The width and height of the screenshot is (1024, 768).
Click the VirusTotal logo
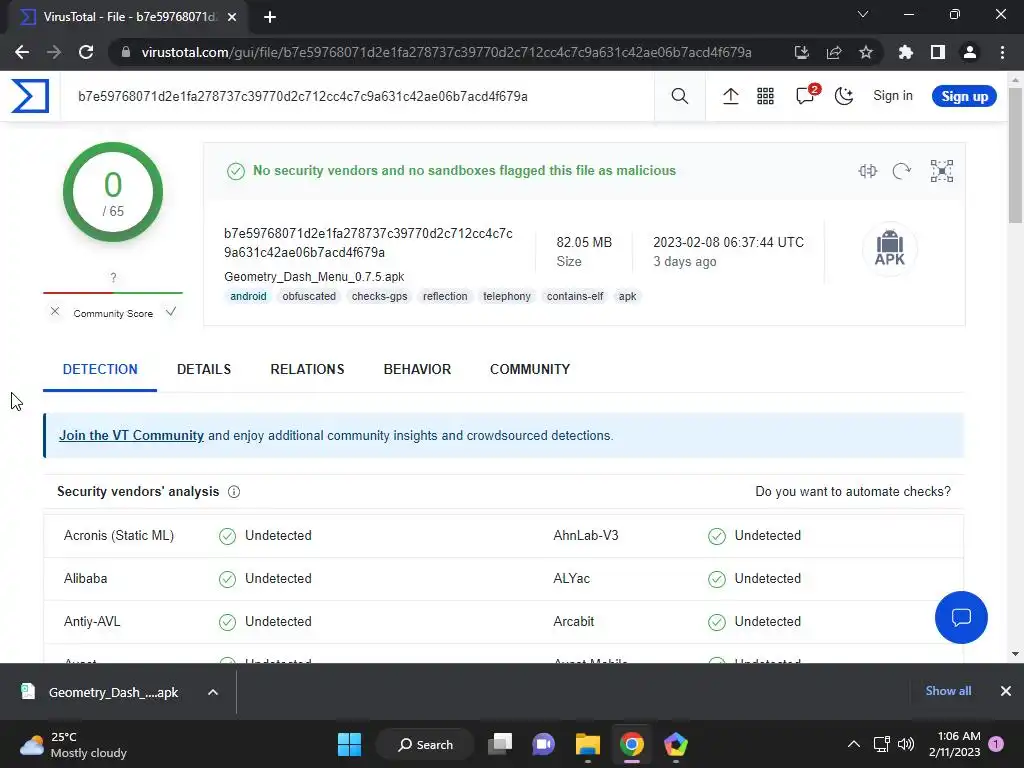[x=30, y=96]
